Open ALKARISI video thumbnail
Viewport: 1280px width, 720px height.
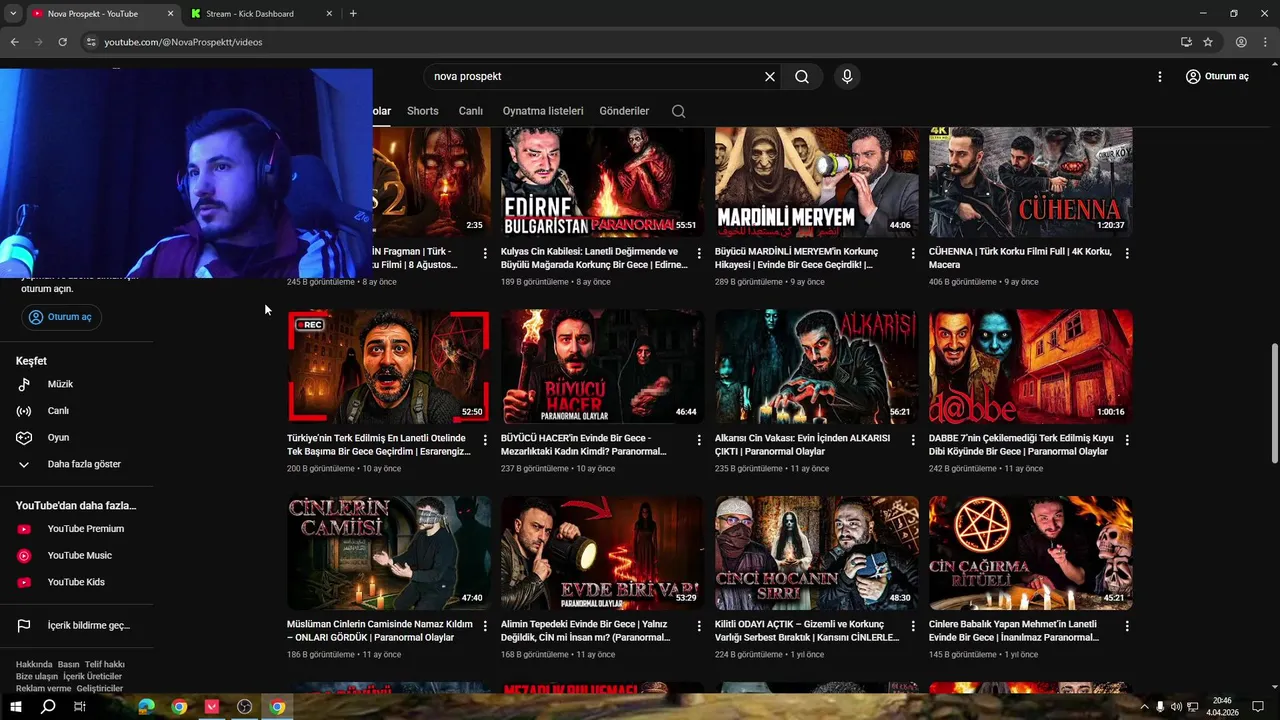tap(816, 366)
